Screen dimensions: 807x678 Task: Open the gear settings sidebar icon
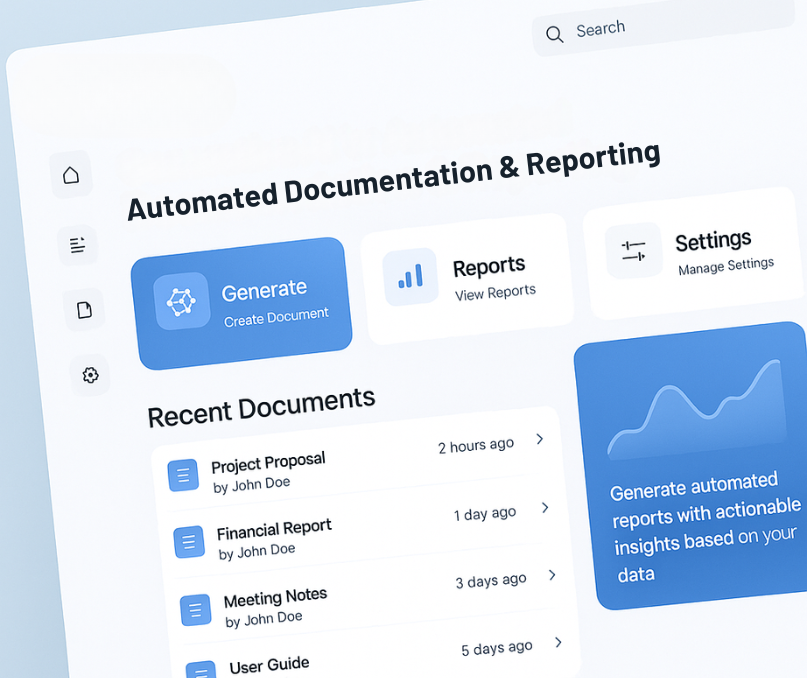click(90, 375)
